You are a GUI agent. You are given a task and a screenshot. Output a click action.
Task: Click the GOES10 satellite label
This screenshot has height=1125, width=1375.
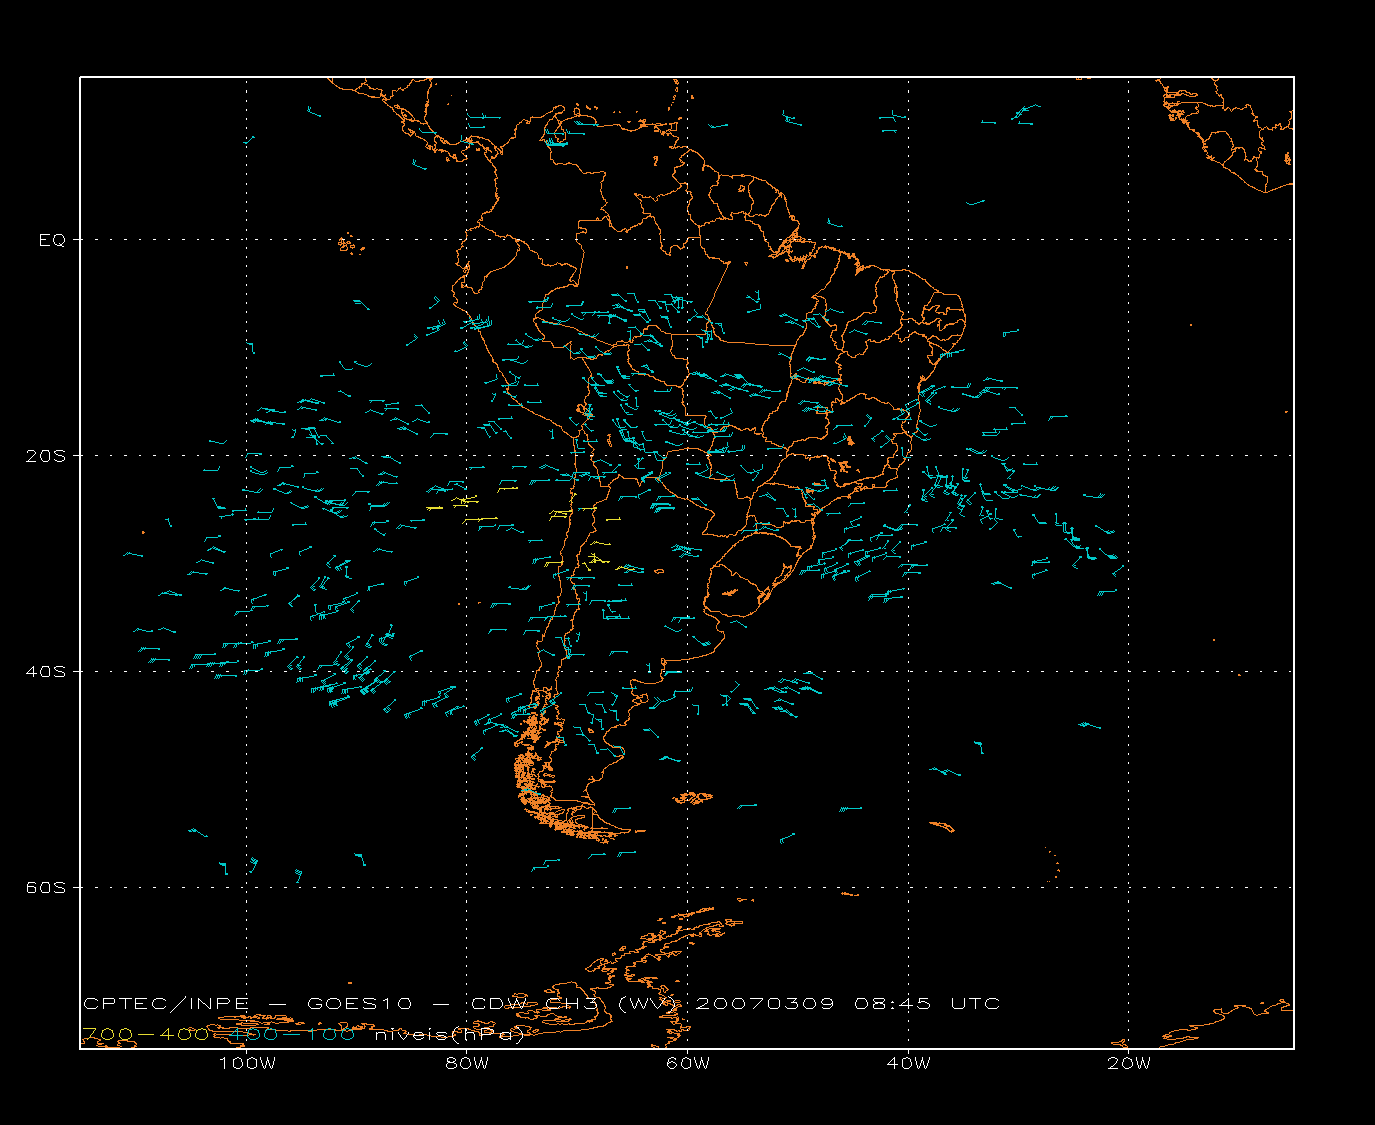(359, 1004)
